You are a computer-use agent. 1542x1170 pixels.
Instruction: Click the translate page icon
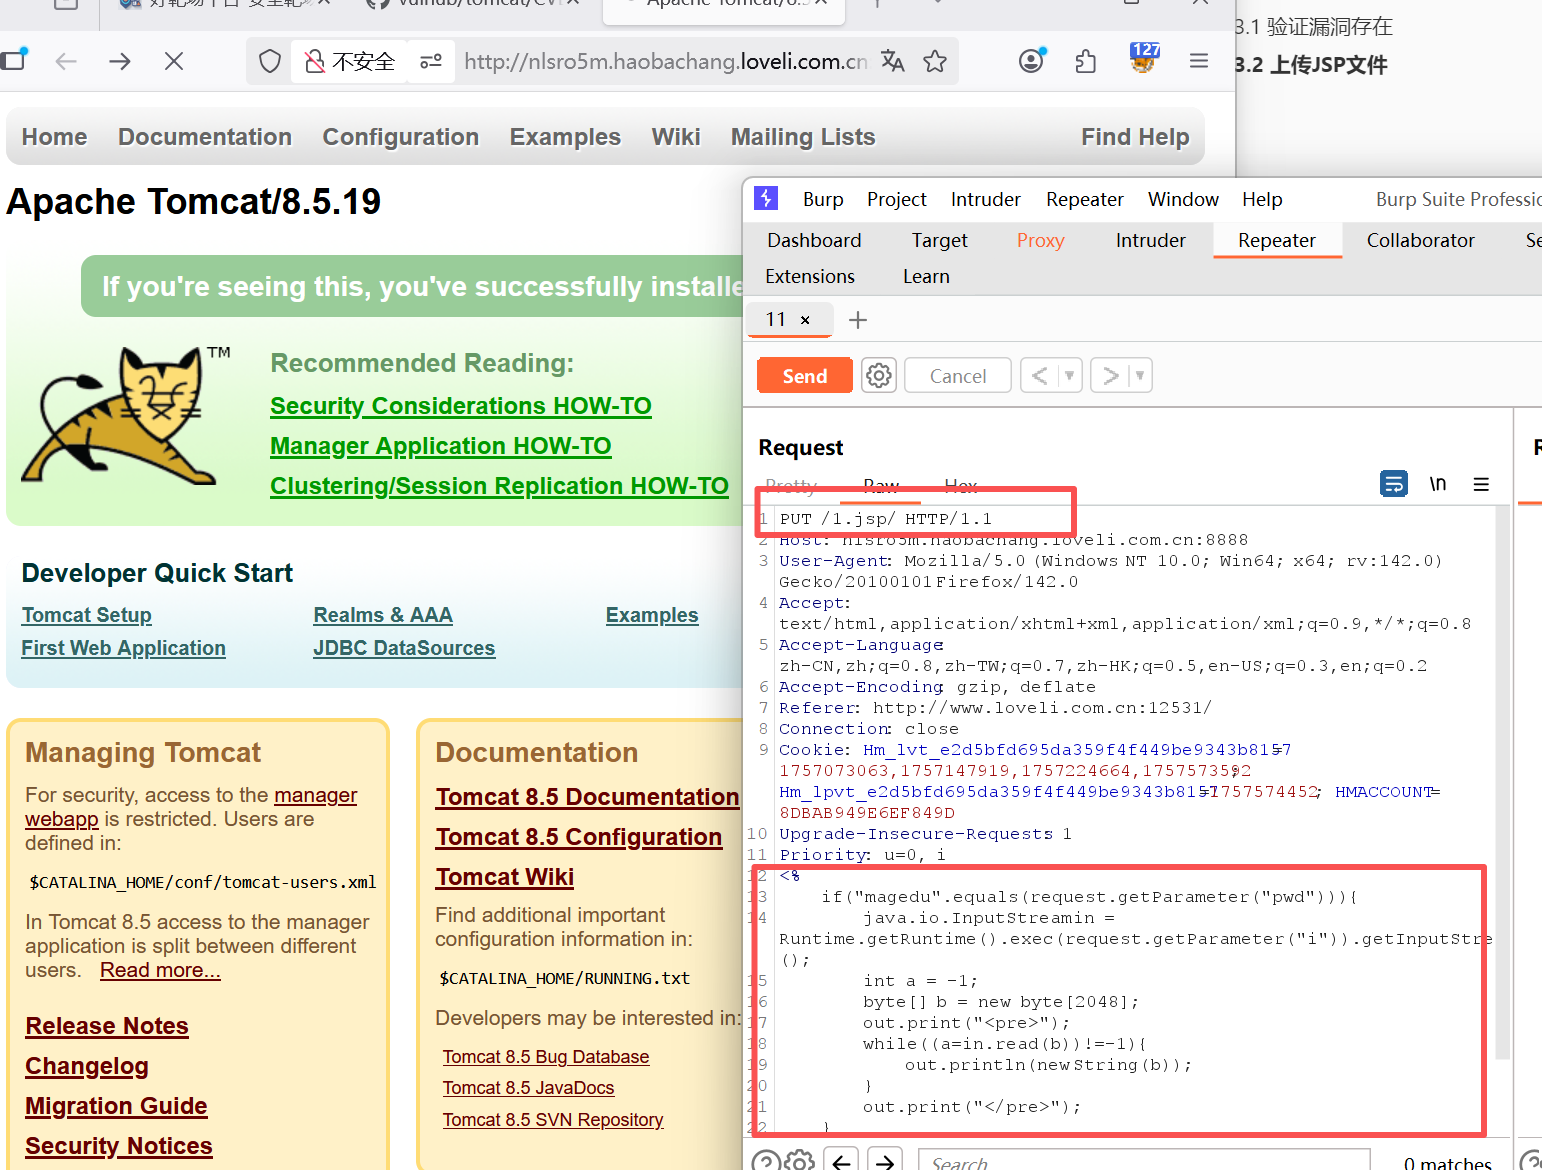click(892, 62)
